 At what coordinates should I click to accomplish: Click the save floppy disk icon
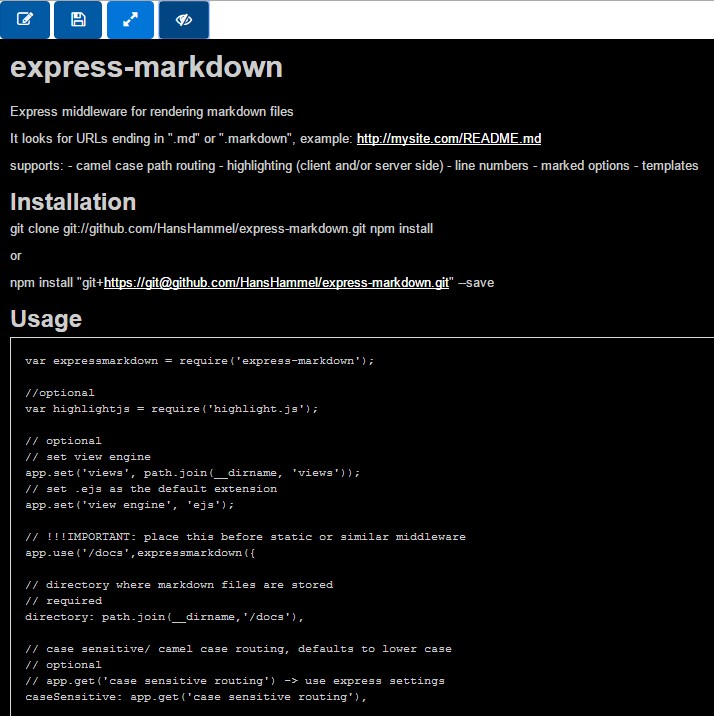[x=78, y=20]
